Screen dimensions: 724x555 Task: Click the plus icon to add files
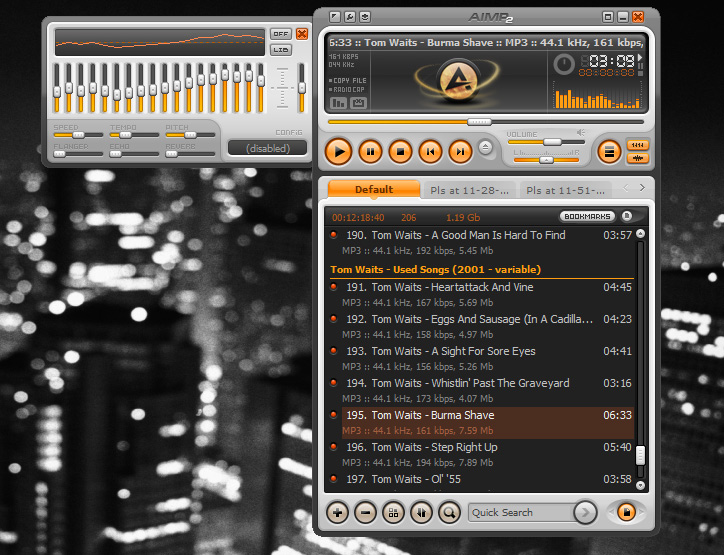[x=338, y=512]
